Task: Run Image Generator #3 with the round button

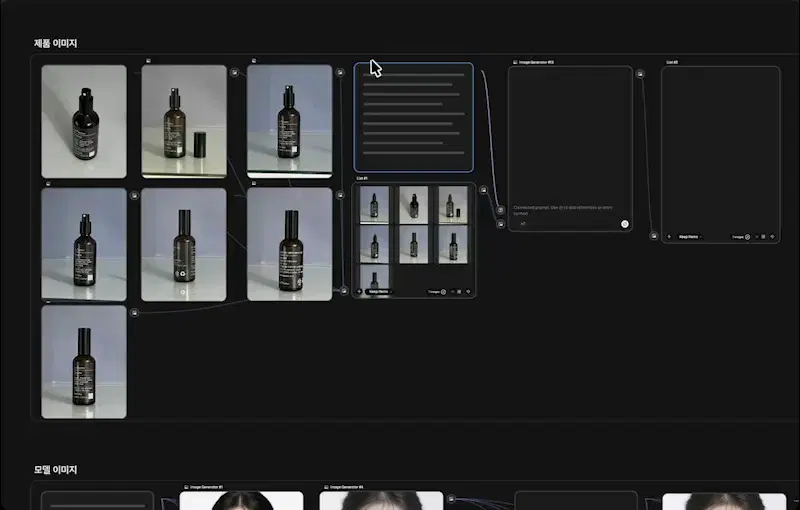Action: [624, 224]
